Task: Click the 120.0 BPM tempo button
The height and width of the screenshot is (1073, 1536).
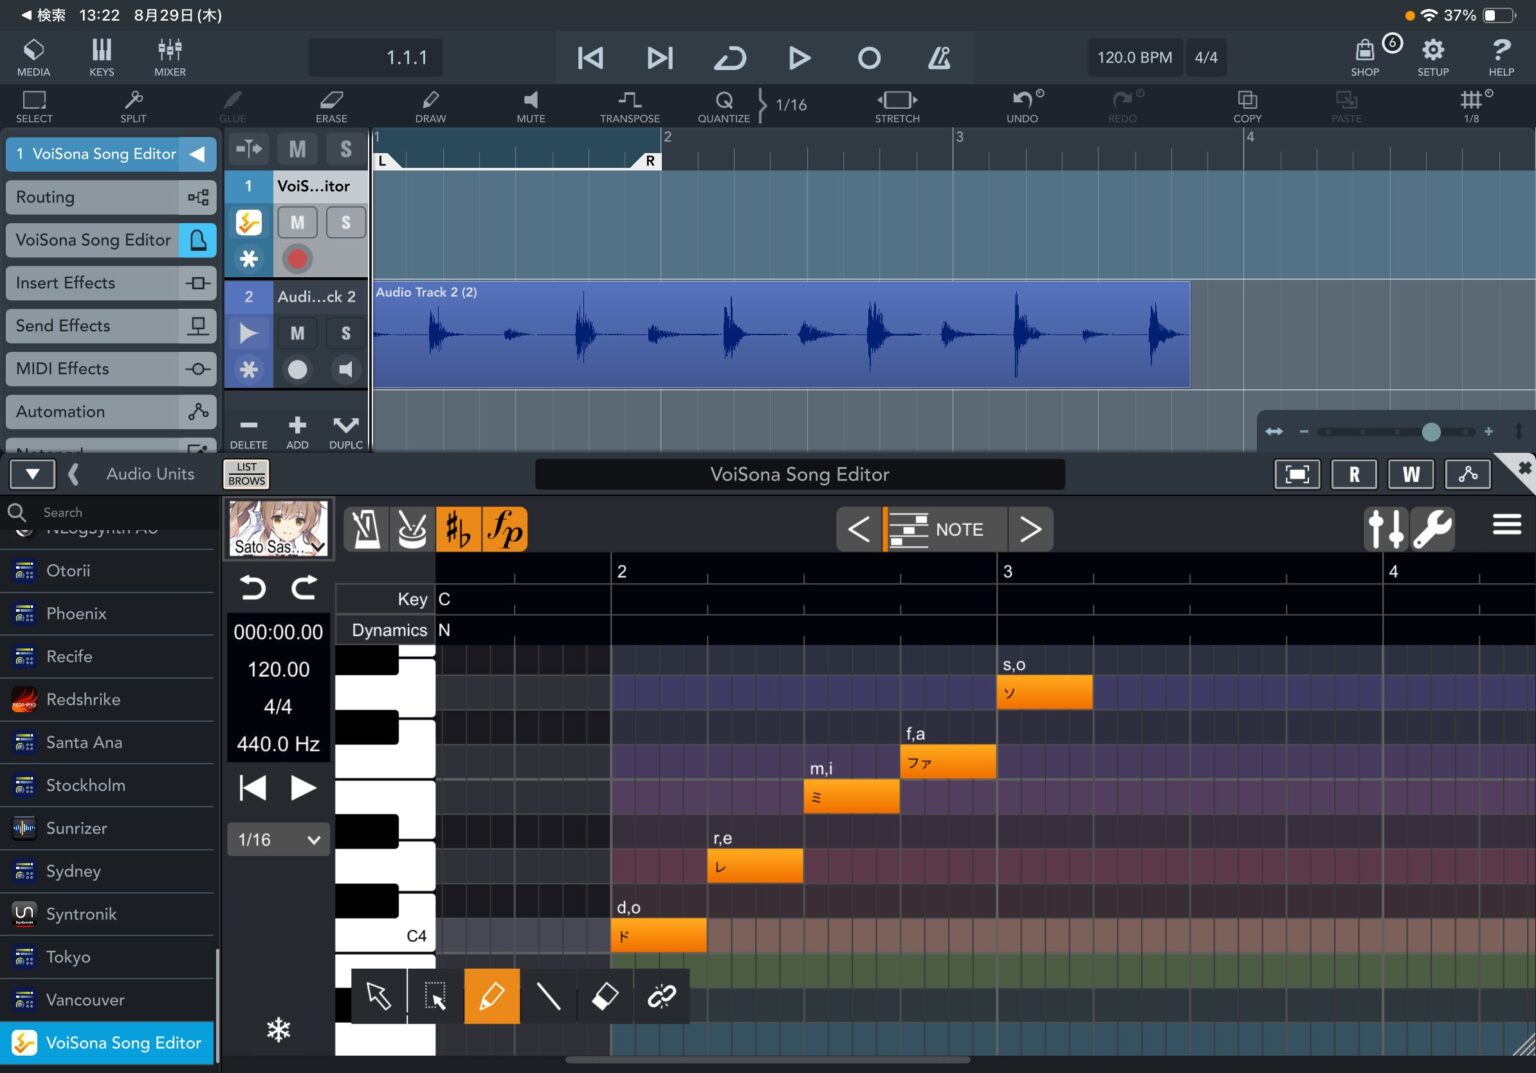Action: pos(1134,58)
